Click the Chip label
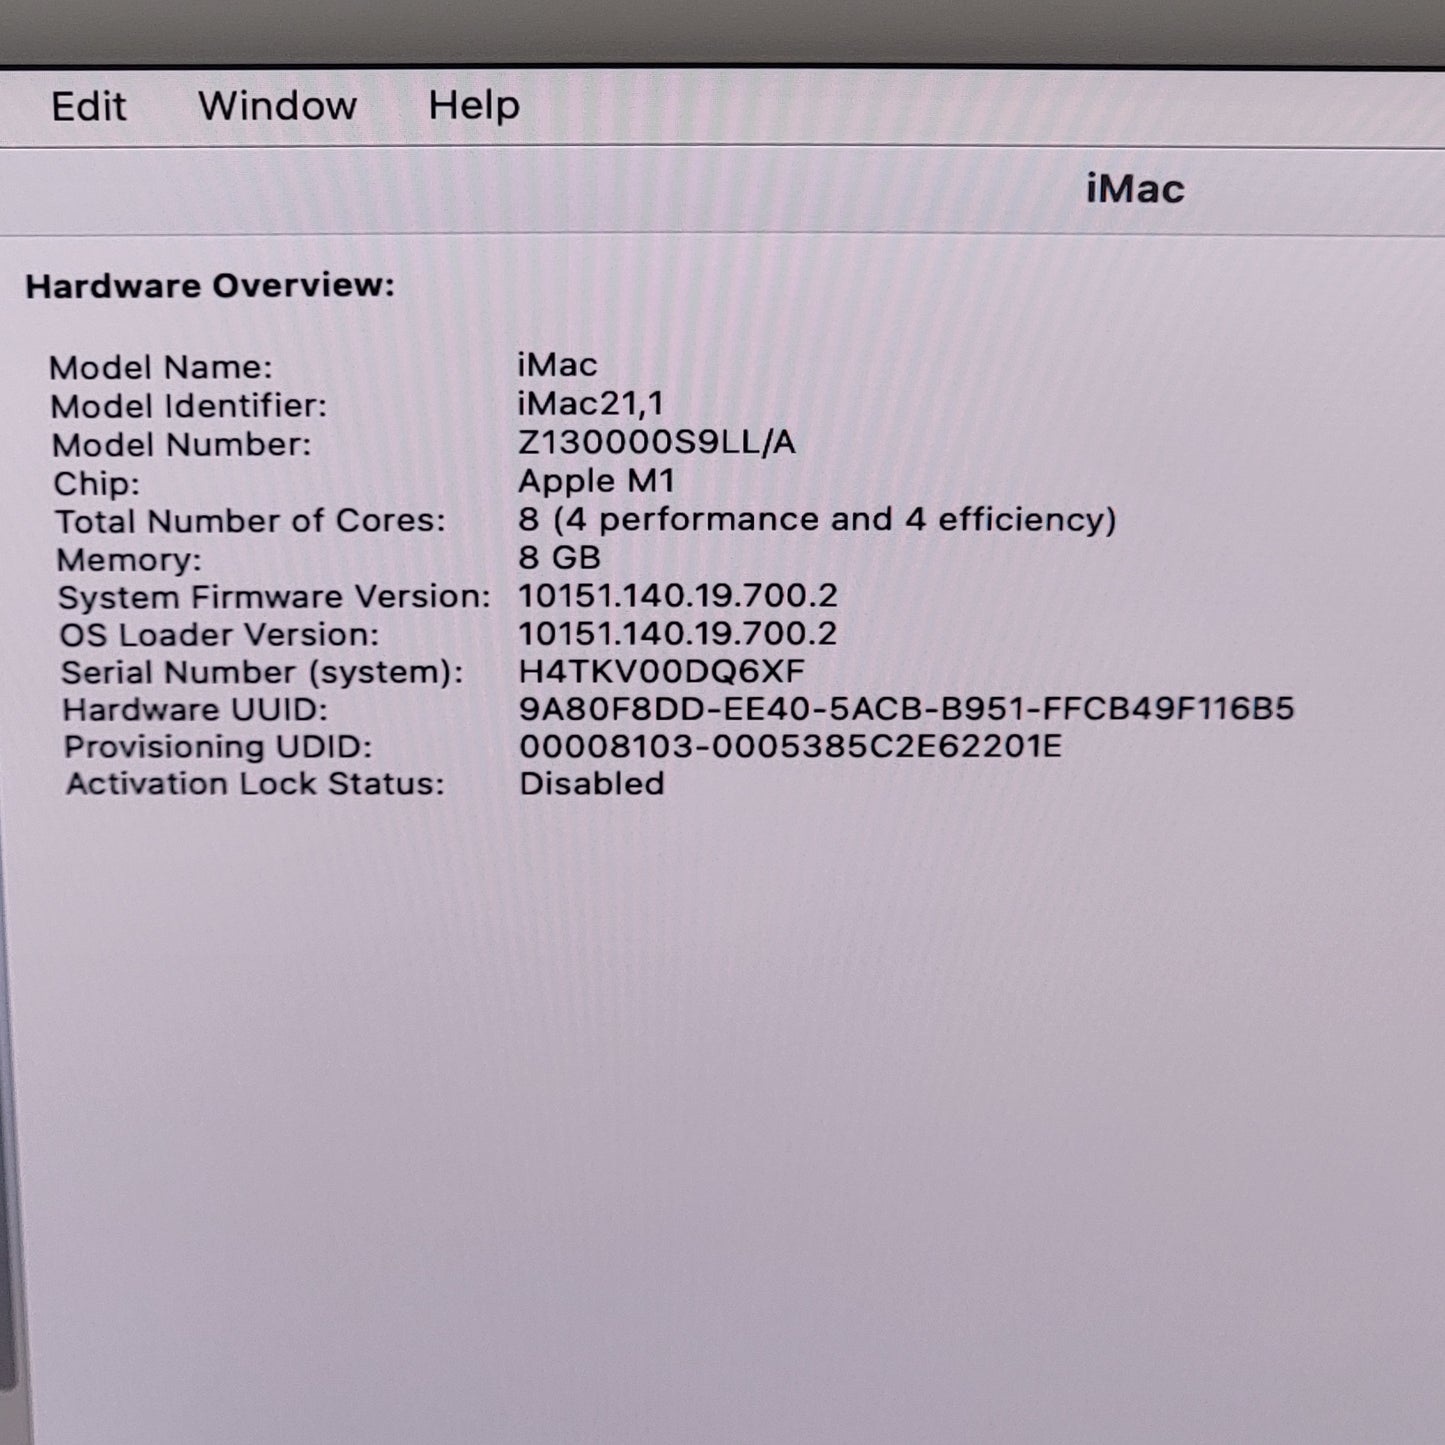This screenshot has width=1445, height=1445. pyautogui.click(x=98, y=481)
